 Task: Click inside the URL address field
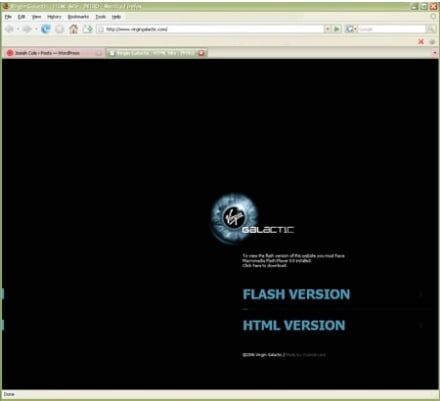point(213,29)
